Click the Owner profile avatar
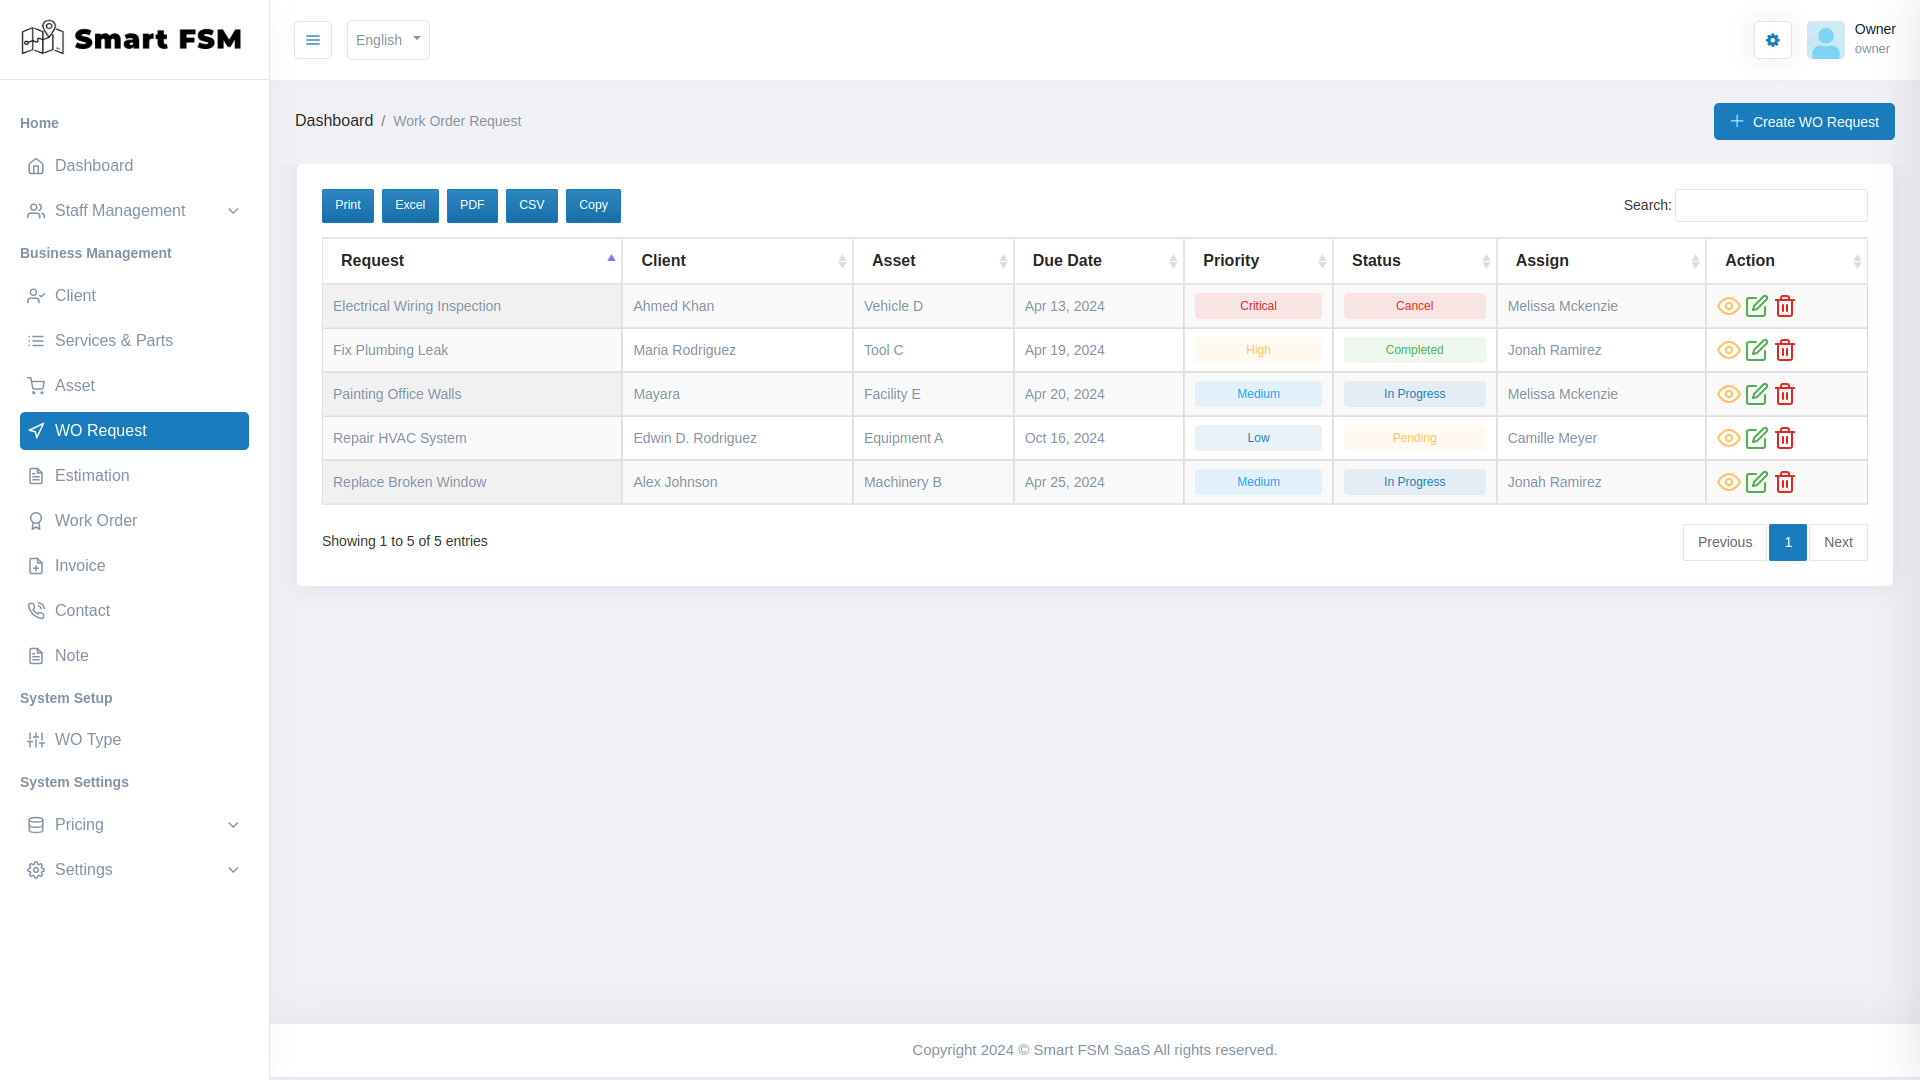The width and height of the screenshot is (1920, 1080). (1825, 40)
